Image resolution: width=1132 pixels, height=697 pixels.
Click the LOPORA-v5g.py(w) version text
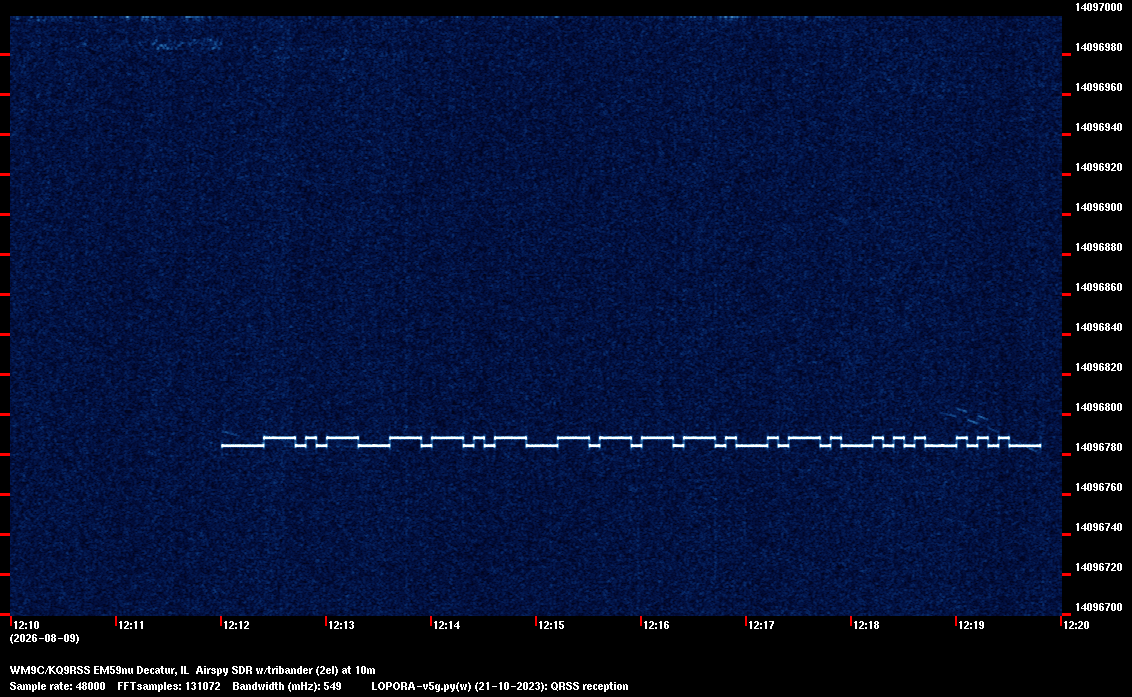pyautogui.click(x=422, y=686)
